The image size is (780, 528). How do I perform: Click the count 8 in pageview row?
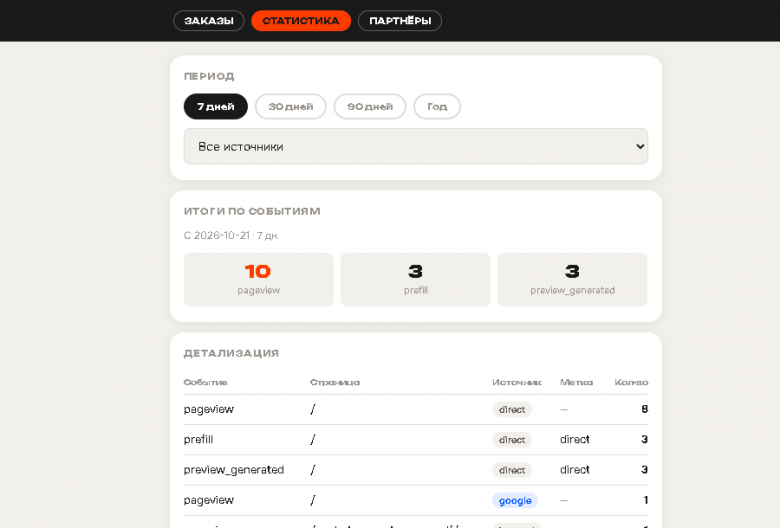click(x=645, y=409)
